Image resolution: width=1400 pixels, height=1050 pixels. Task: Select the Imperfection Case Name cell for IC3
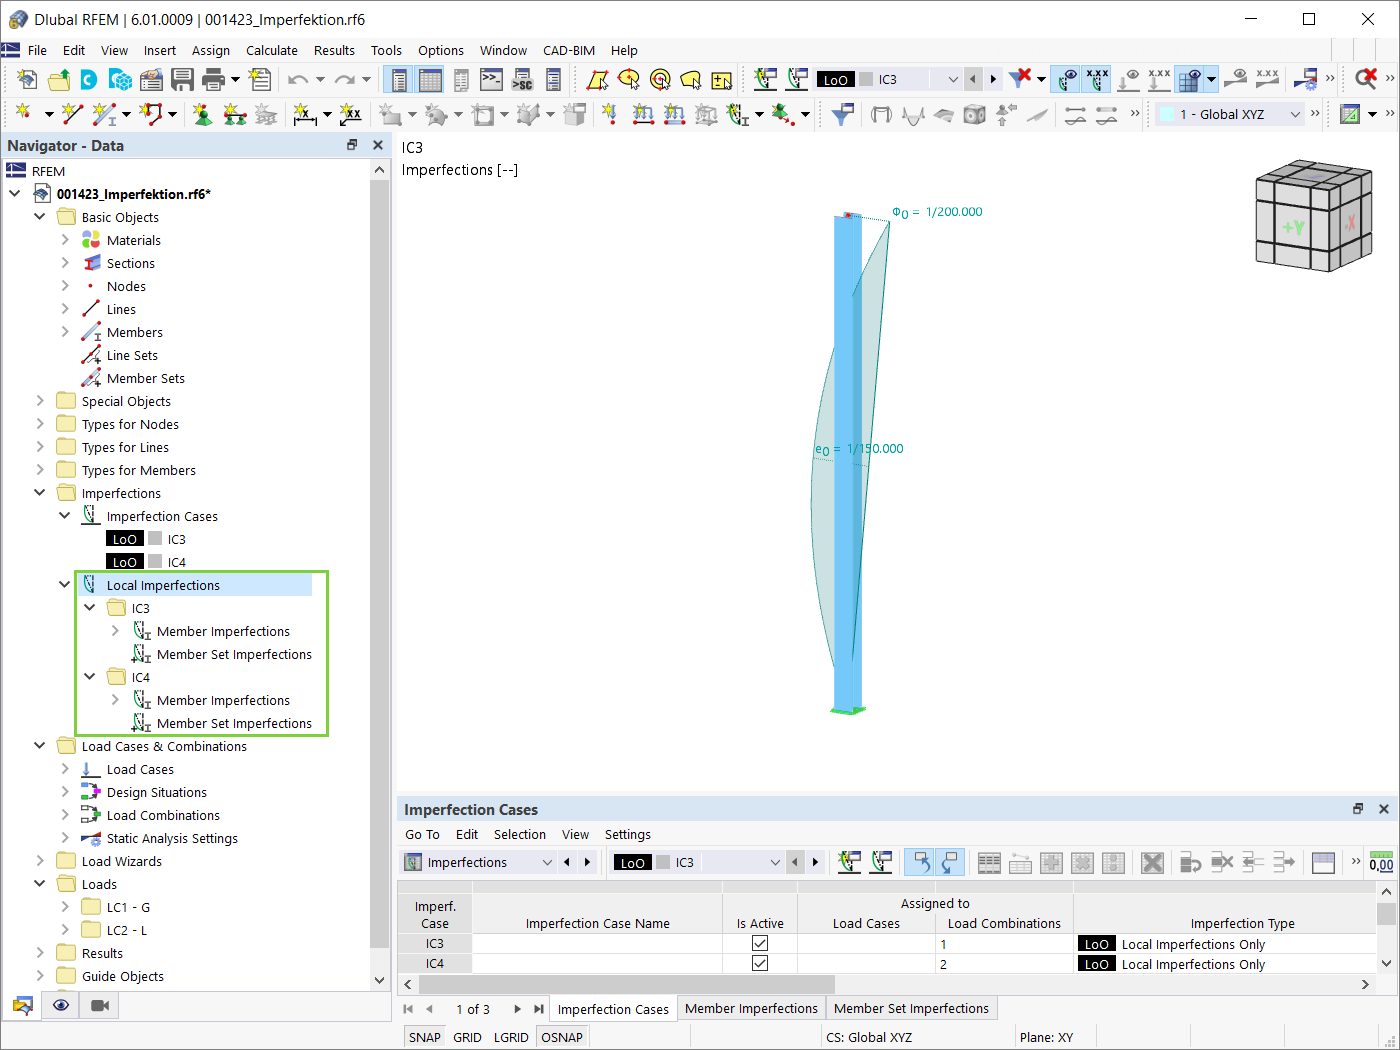597,943
